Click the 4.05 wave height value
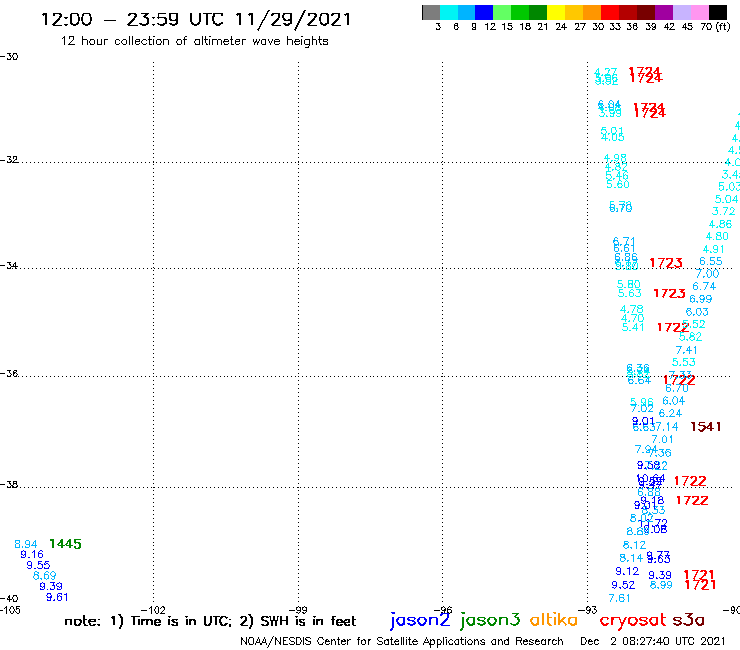This screenshot has width=740, height=650. tap(613, 137)
